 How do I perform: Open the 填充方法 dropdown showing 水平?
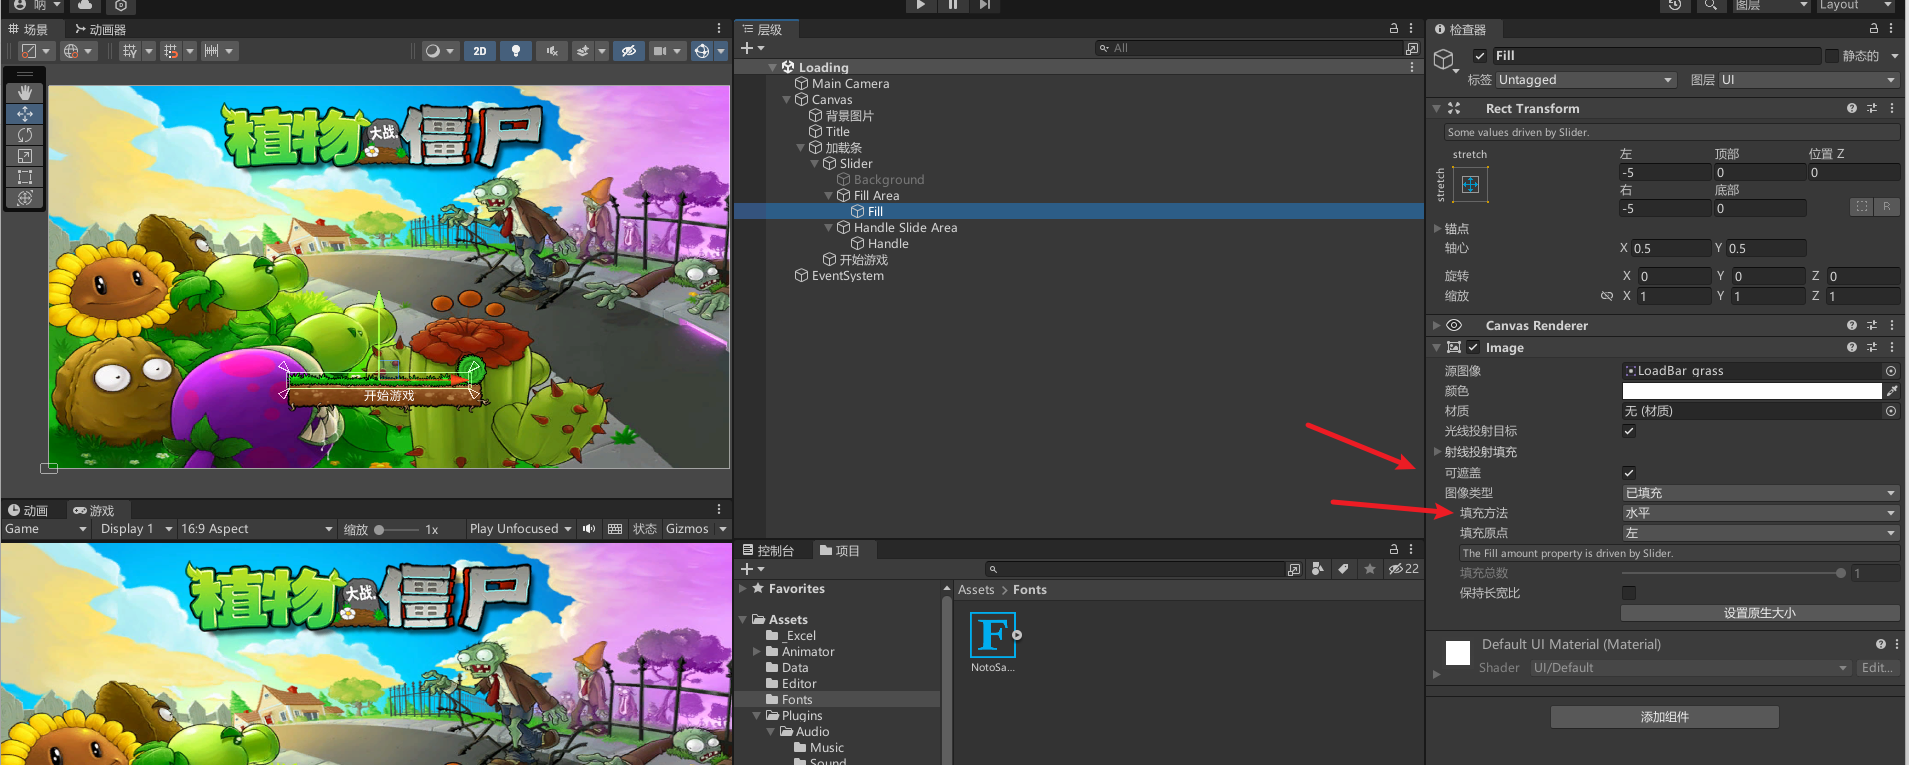click(1760, 513)
